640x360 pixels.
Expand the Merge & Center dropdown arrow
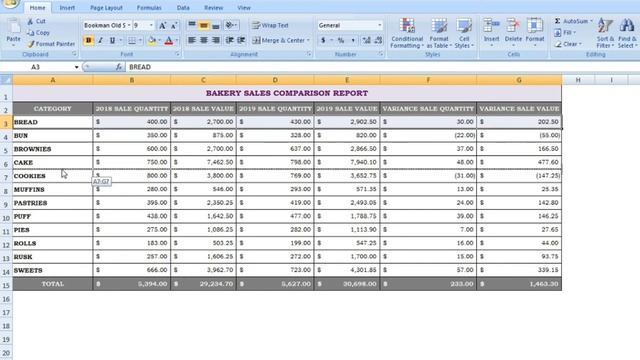point(308,40)
